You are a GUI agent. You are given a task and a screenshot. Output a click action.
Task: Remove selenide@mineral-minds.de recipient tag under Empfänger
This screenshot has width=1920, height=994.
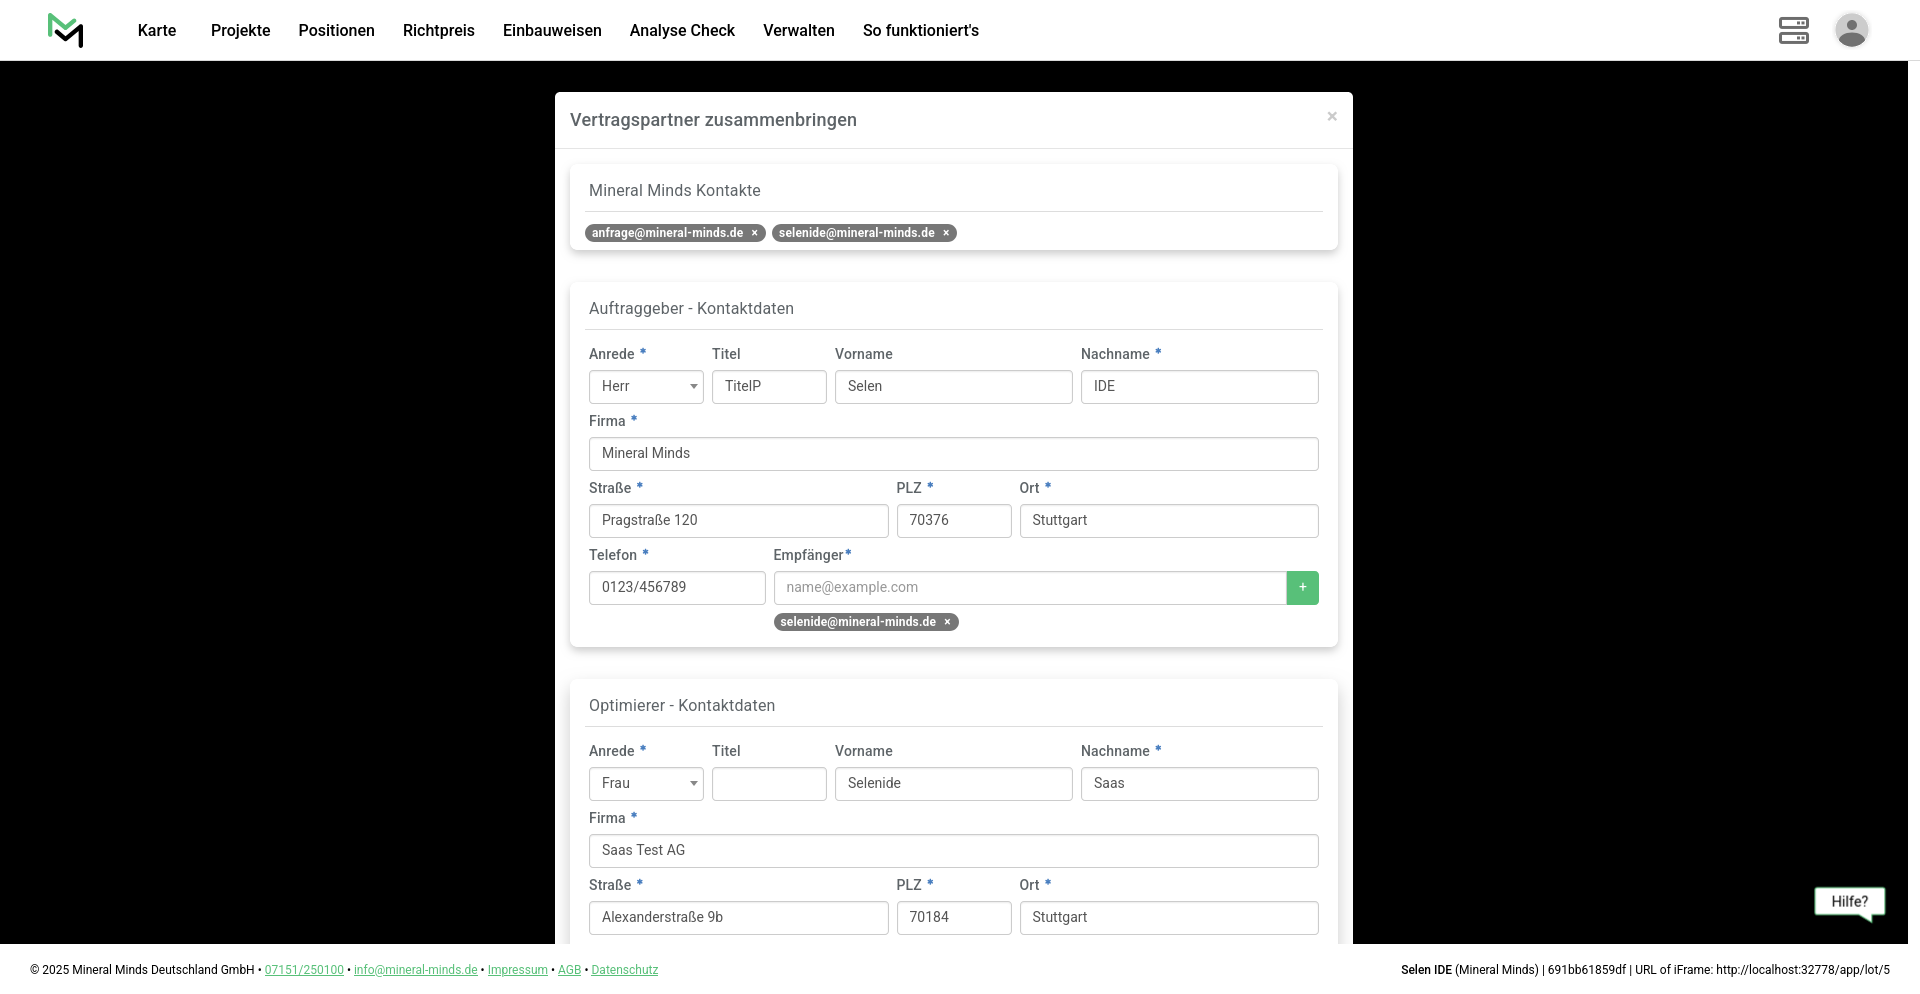point(947,622)
